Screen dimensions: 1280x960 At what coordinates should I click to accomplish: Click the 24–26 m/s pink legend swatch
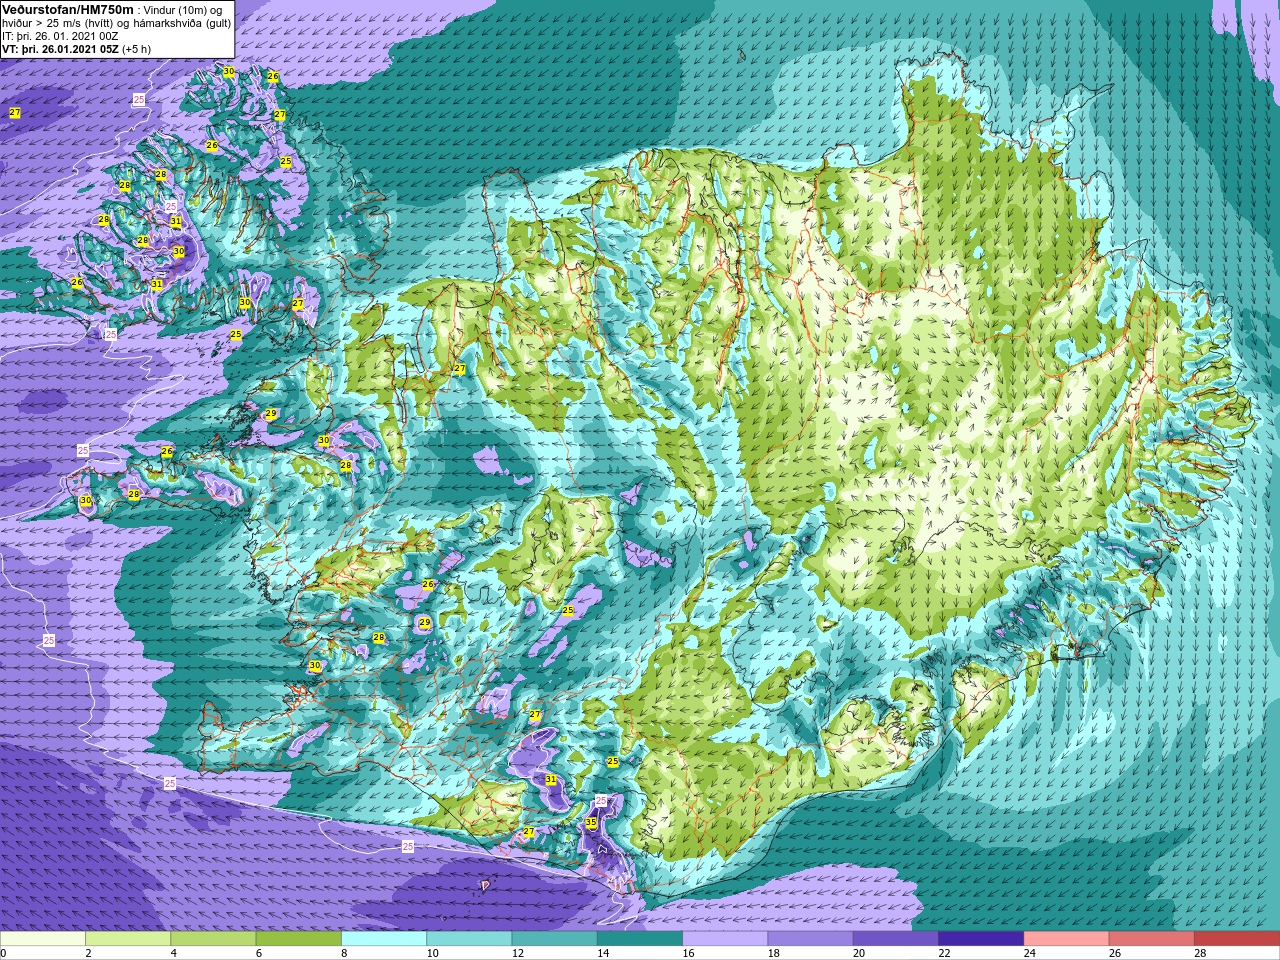pos(1066,939)
